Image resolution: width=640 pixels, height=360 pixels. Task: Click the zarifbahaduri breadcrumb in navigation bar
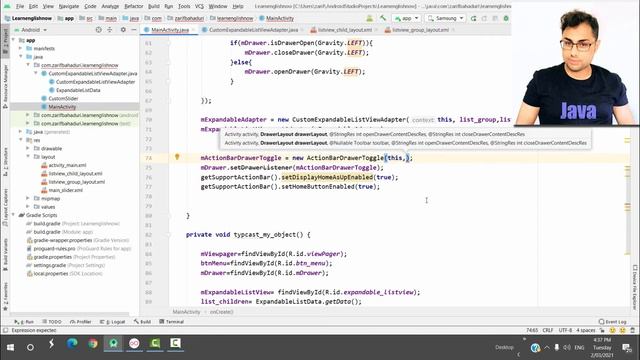[189, 18]
